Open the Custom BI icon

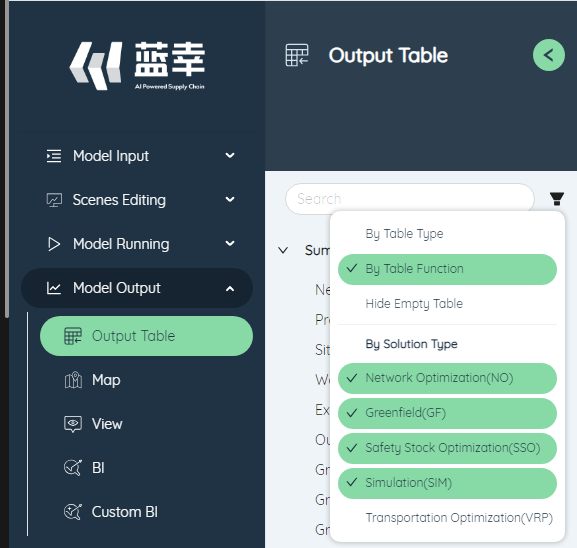tap(73, 512)
